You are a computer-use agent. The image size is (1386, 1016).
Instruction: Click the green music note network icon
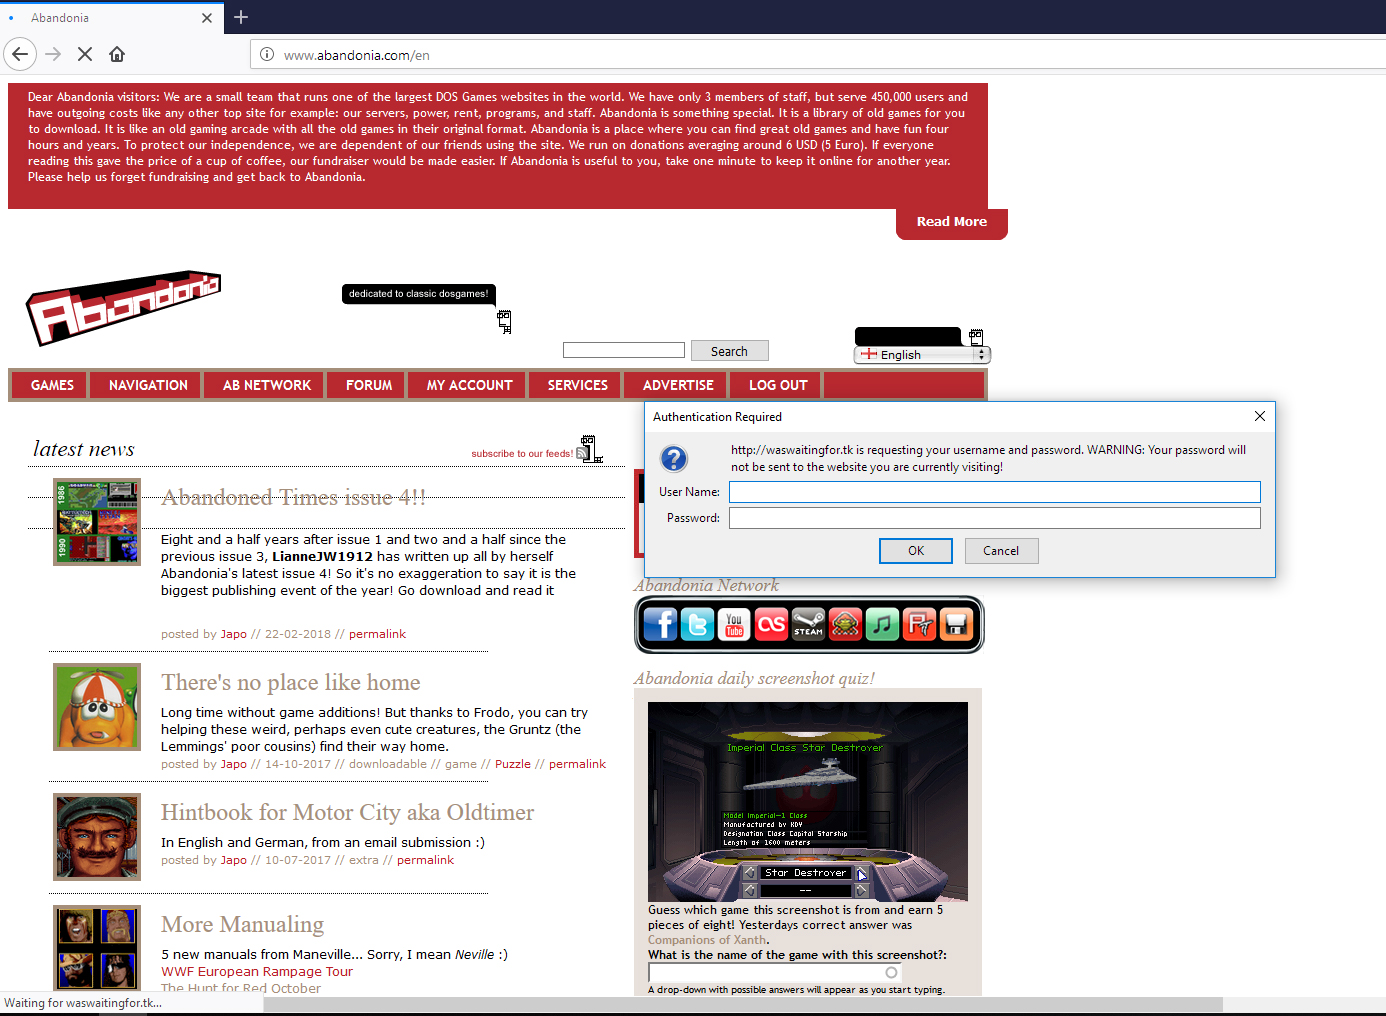coord(882,625)
